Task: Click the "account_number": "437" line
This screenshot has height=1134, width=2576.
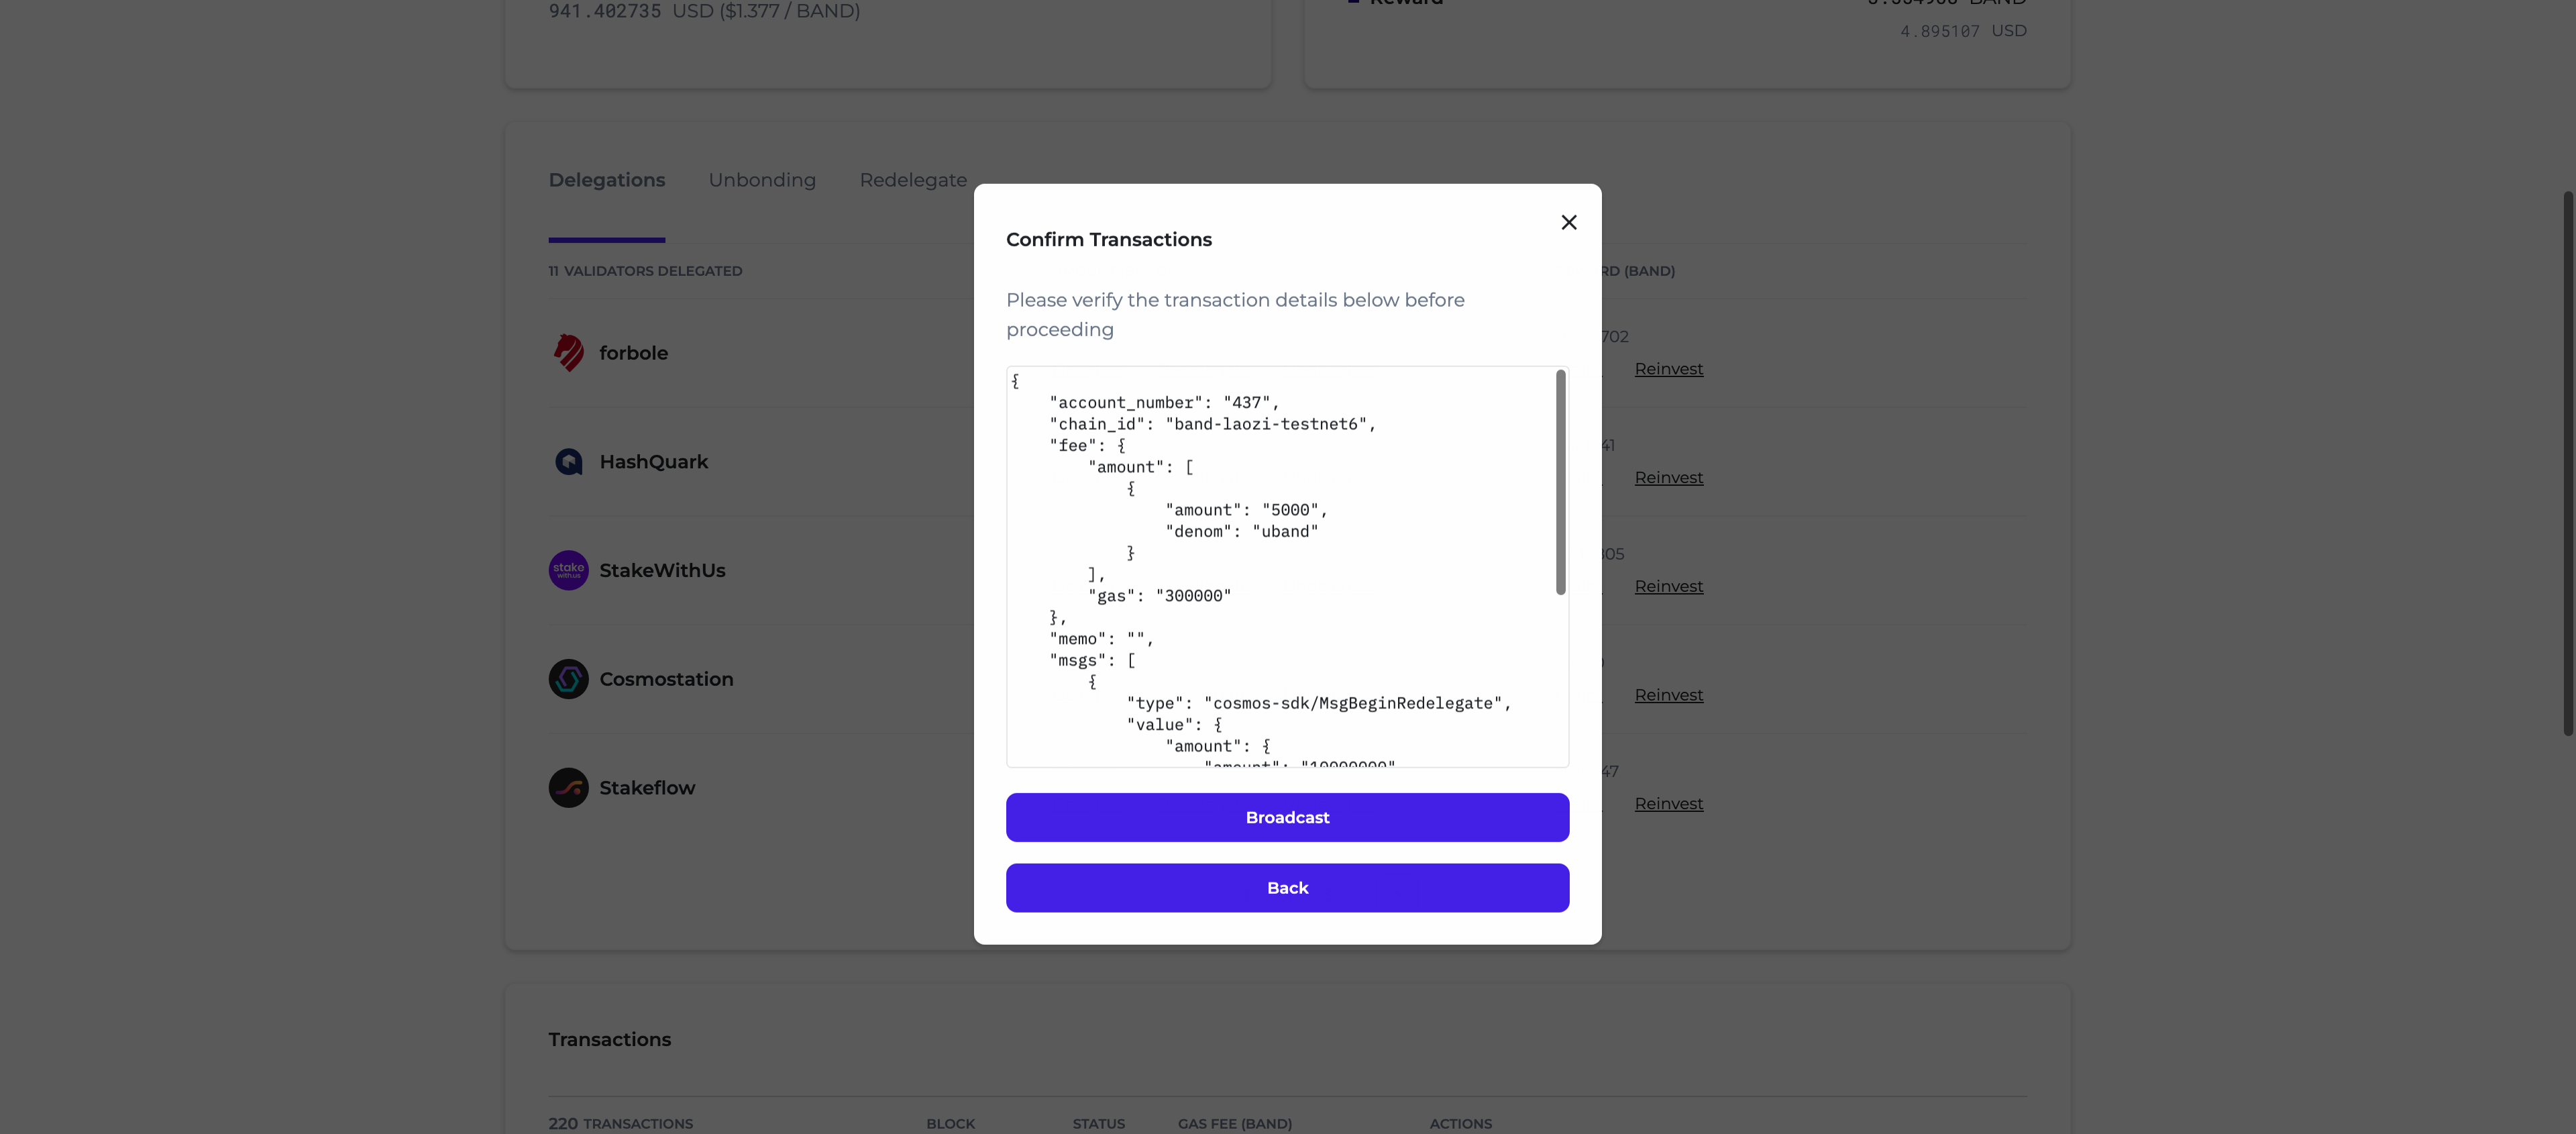Action: click(x=1164, y=402)
